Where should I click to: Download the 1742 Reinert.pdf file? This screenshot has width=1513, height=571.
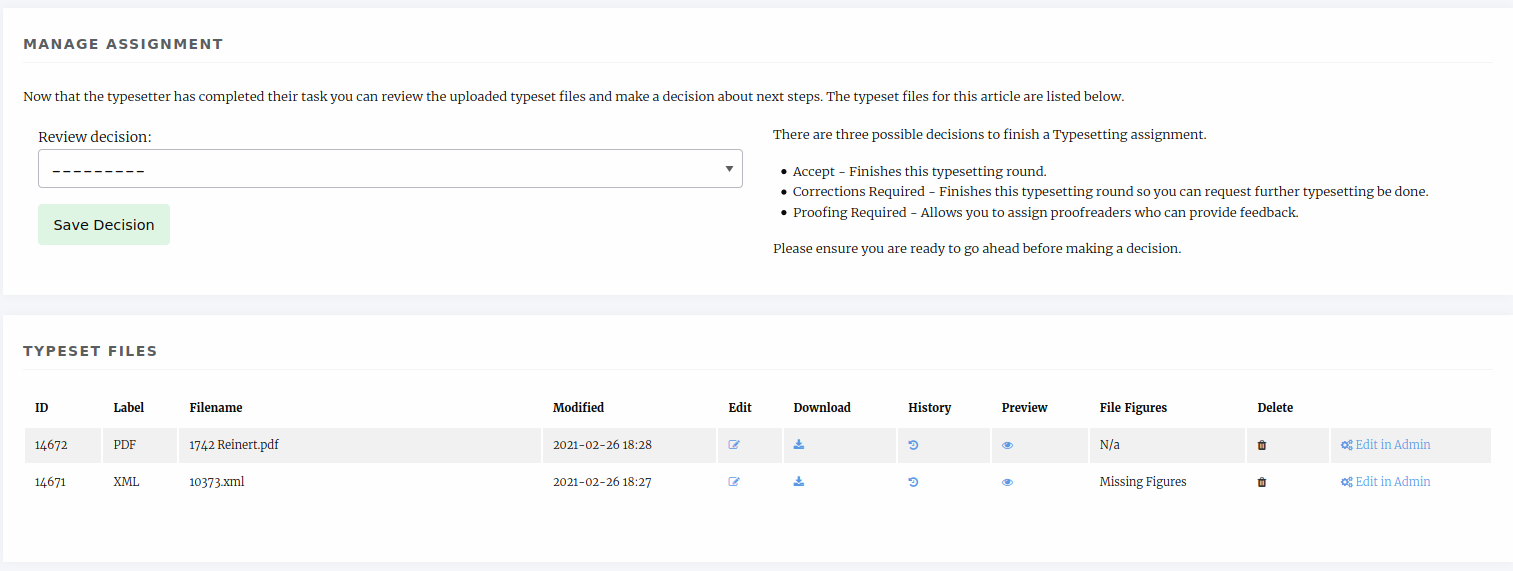(x=798, y=445)
